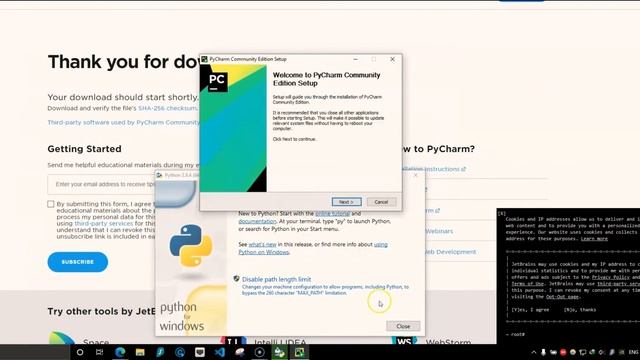
Task: Open Privacy Policy link in cookie panel
Action: [611, 277]
